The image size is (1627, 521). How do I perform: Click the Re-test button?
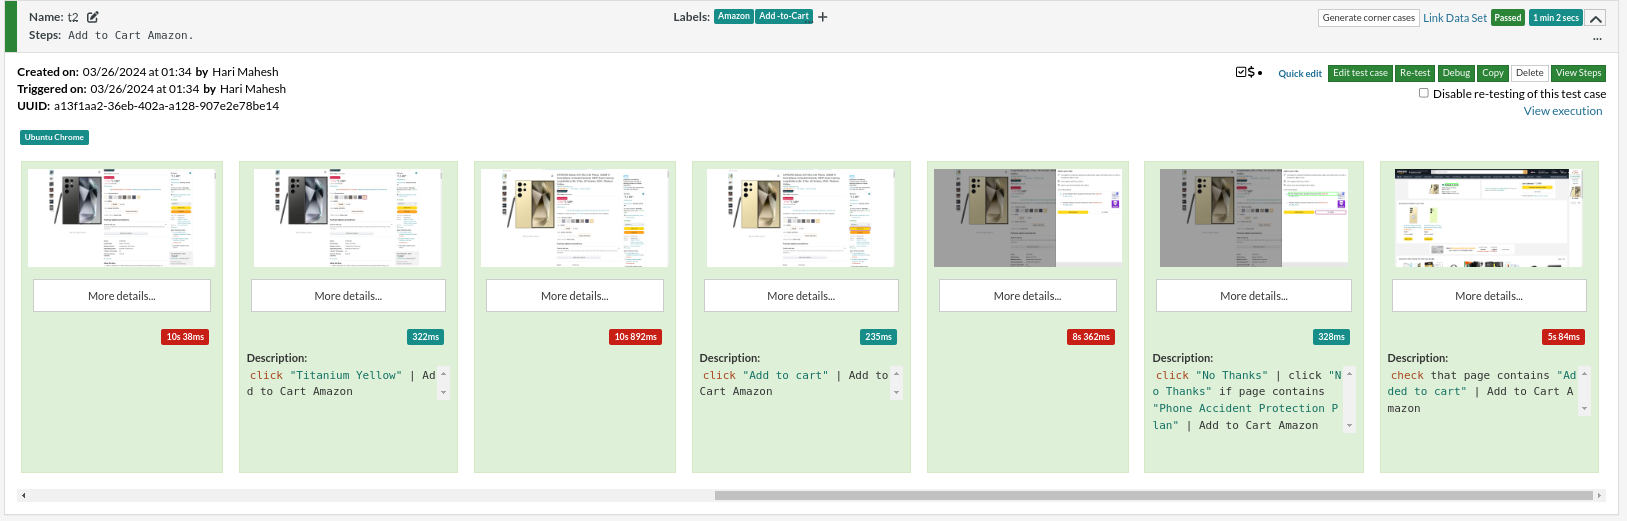1414,73
